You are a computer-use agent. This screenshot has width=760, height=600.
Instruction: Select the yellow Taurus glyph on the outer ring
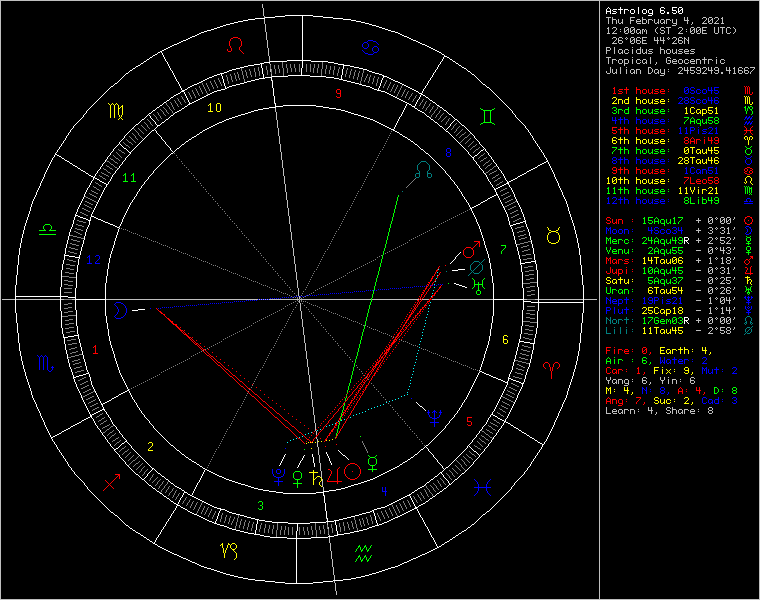point(554,235)
